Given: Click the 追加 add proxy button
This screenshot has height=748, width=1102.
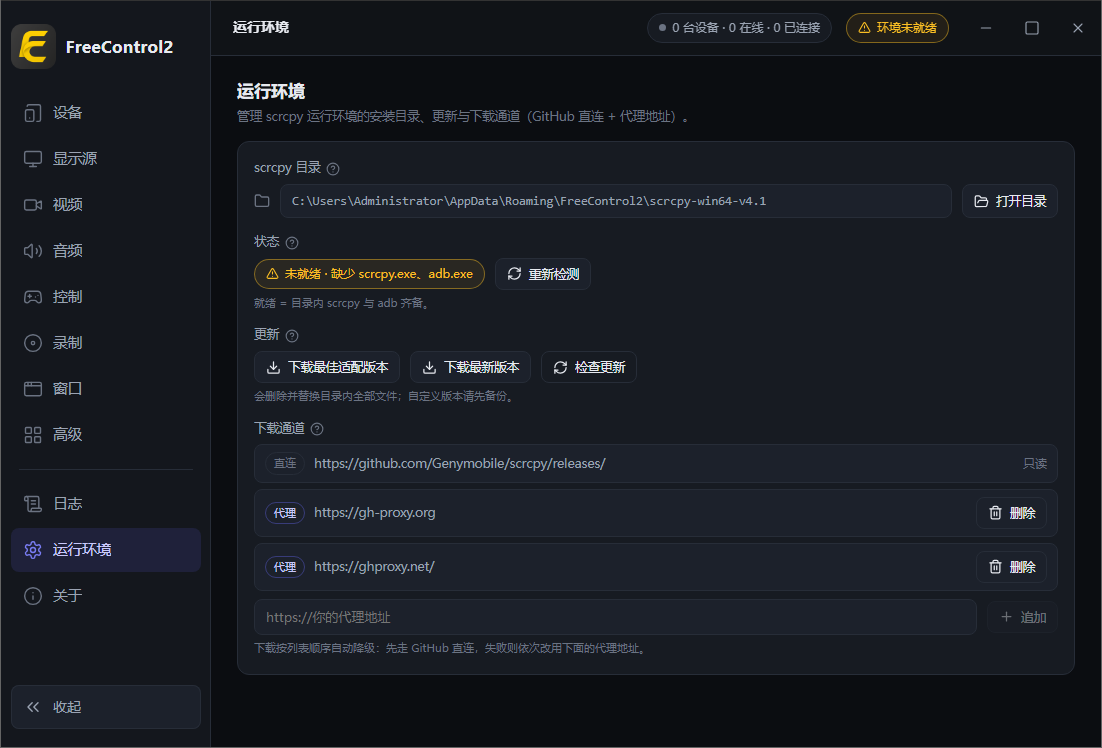Looking at the screenshot, I should point(1022,617).
